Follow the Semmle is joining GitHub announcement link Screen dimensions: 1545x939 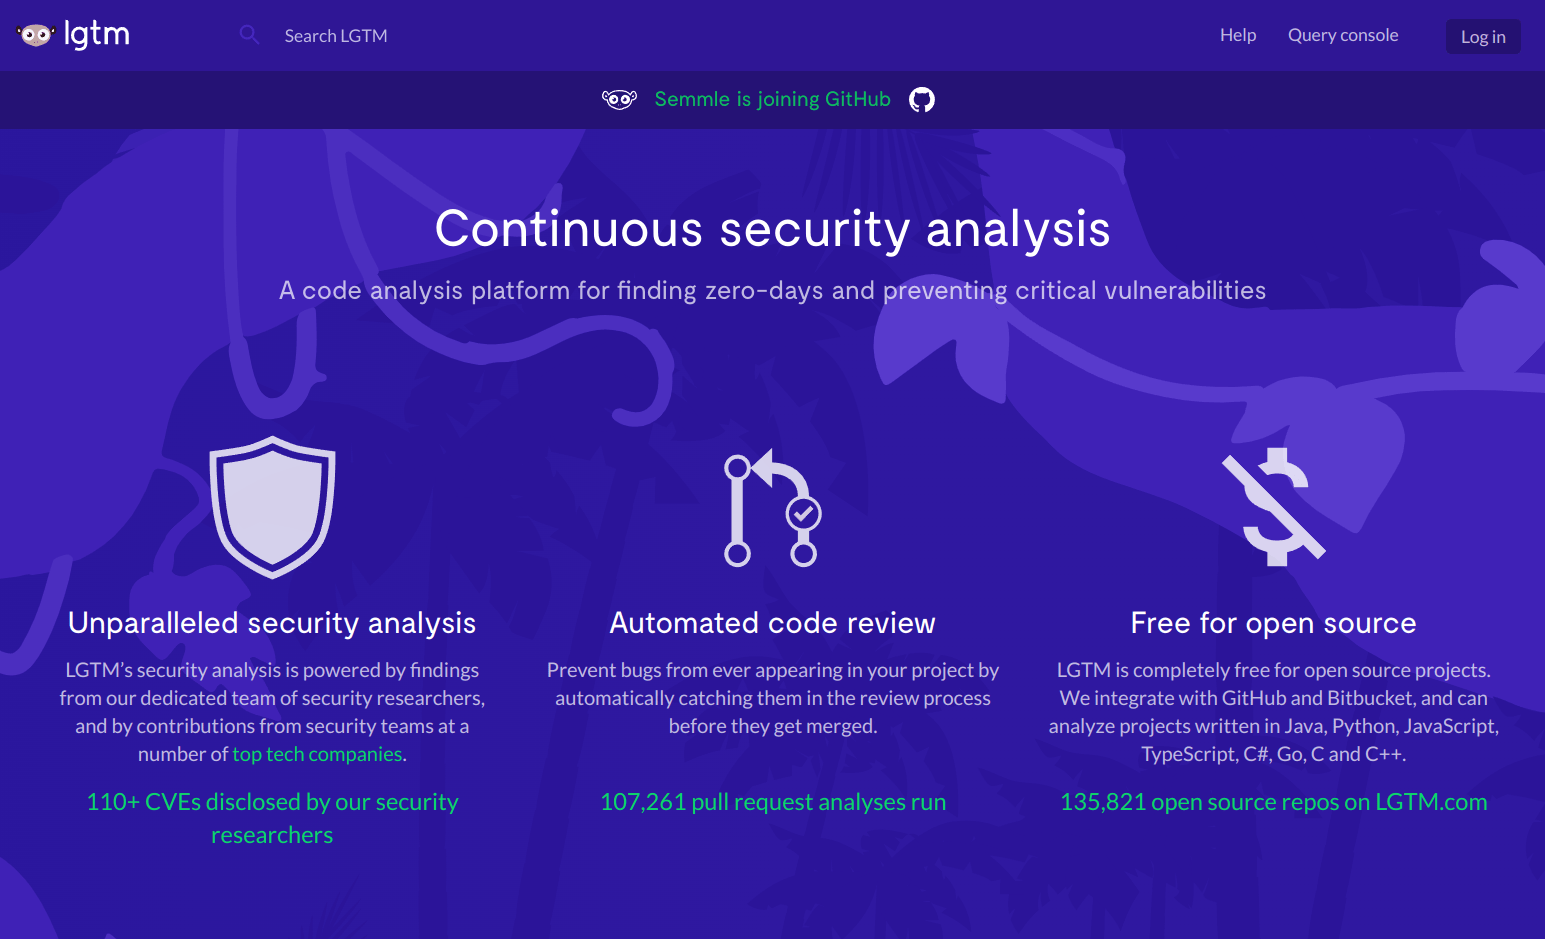coord(772,99)
